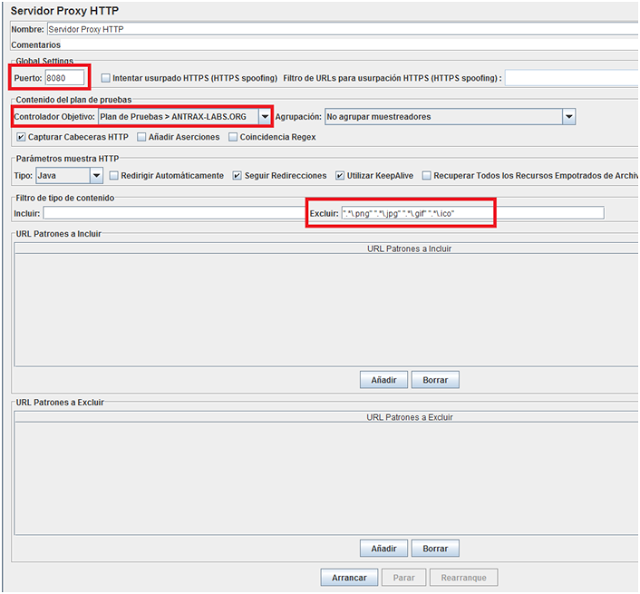Uncheck the Utilizar KeepAlive option
The width and height of the screenshot is (640, 594).
click(x=340, y=176)
